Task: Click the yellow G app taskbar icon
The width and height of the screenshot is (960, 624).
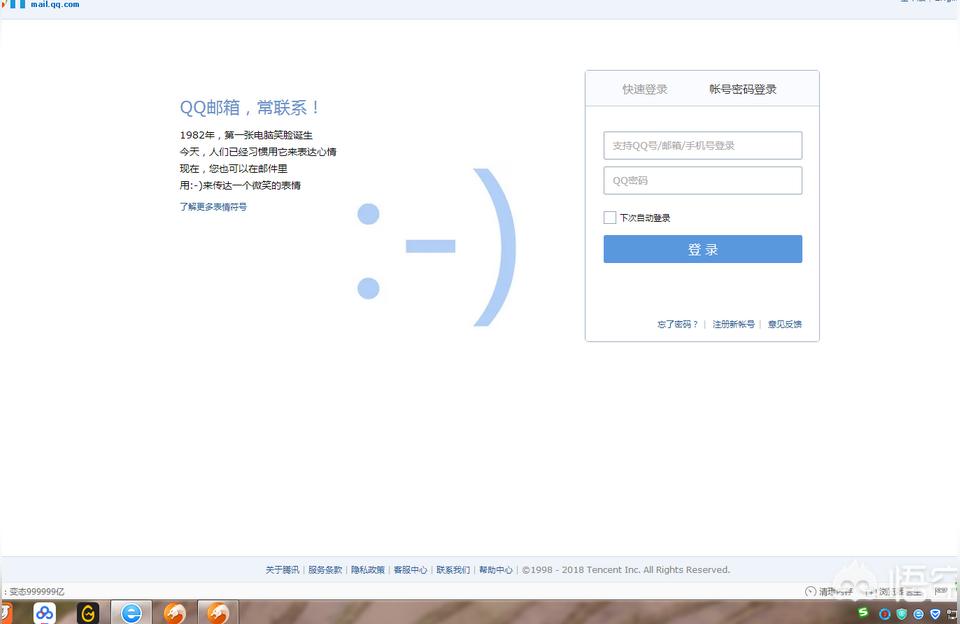Action: [x=88, y=612]
